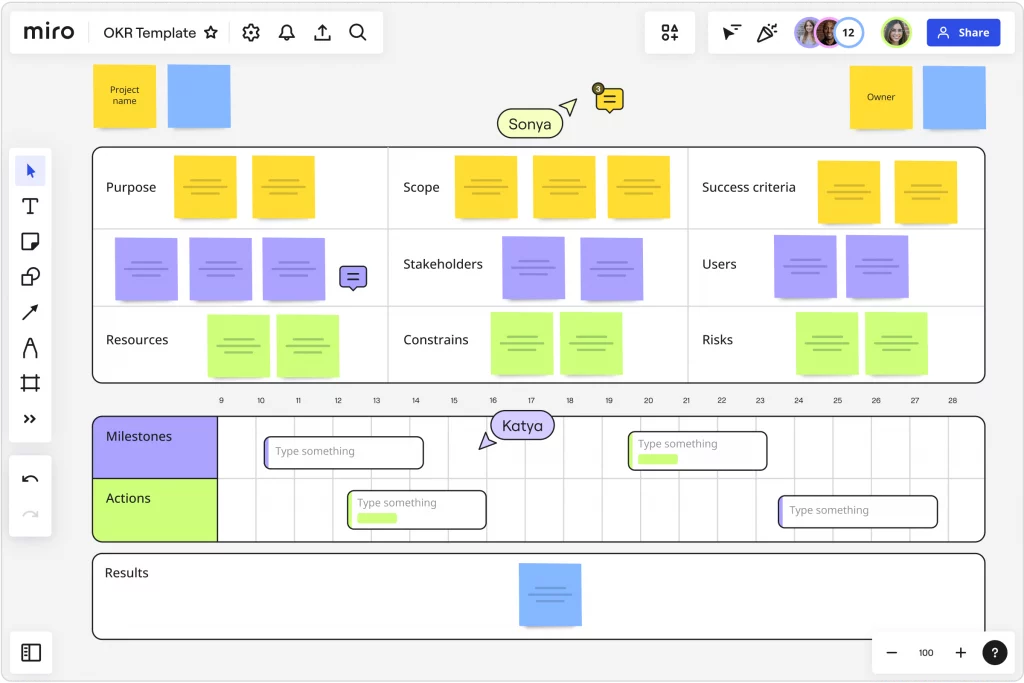
Task: Select the Text tool
Action: tap(30, 206)
